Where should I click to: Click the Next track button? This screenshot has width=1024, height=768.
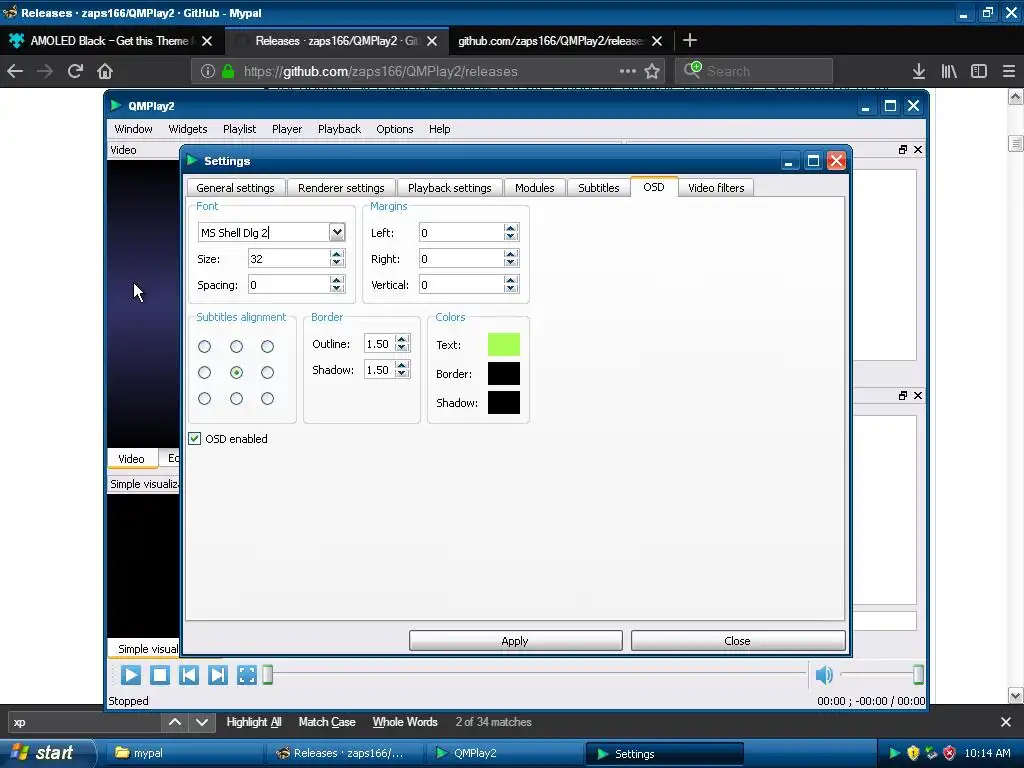[218, 675]
